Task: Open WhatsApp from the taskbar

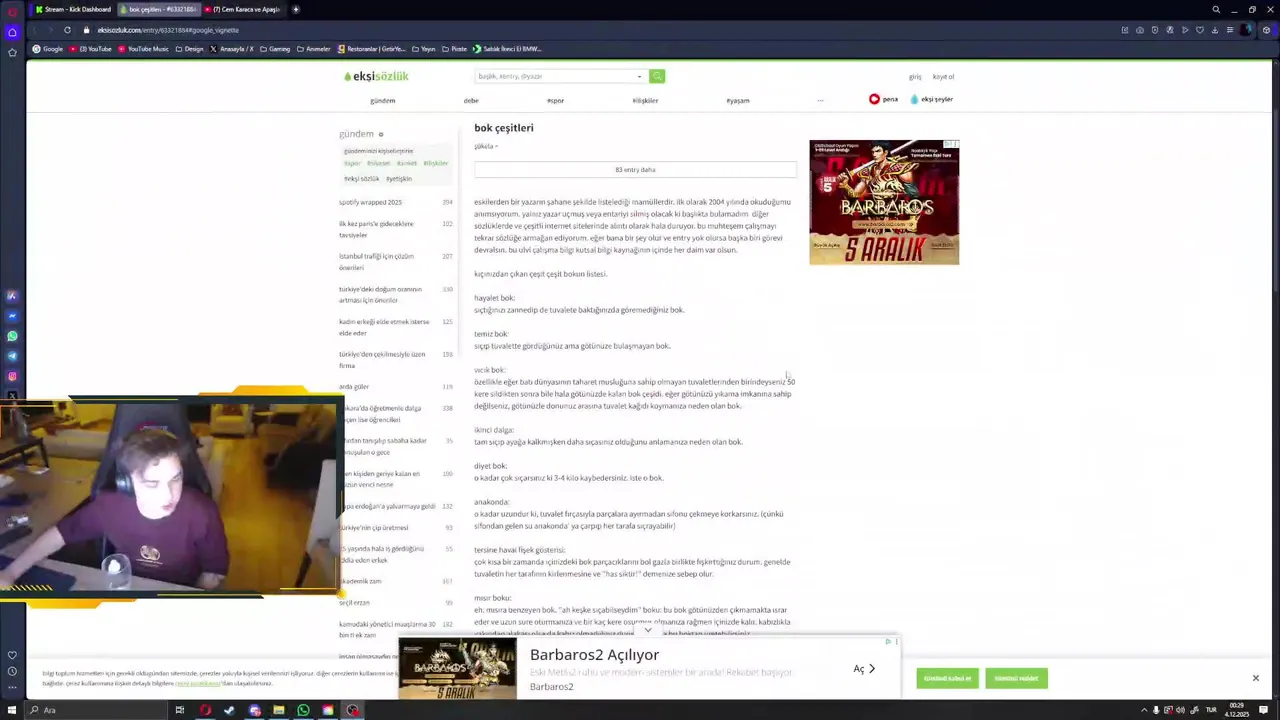Action: tap(303, 710)
